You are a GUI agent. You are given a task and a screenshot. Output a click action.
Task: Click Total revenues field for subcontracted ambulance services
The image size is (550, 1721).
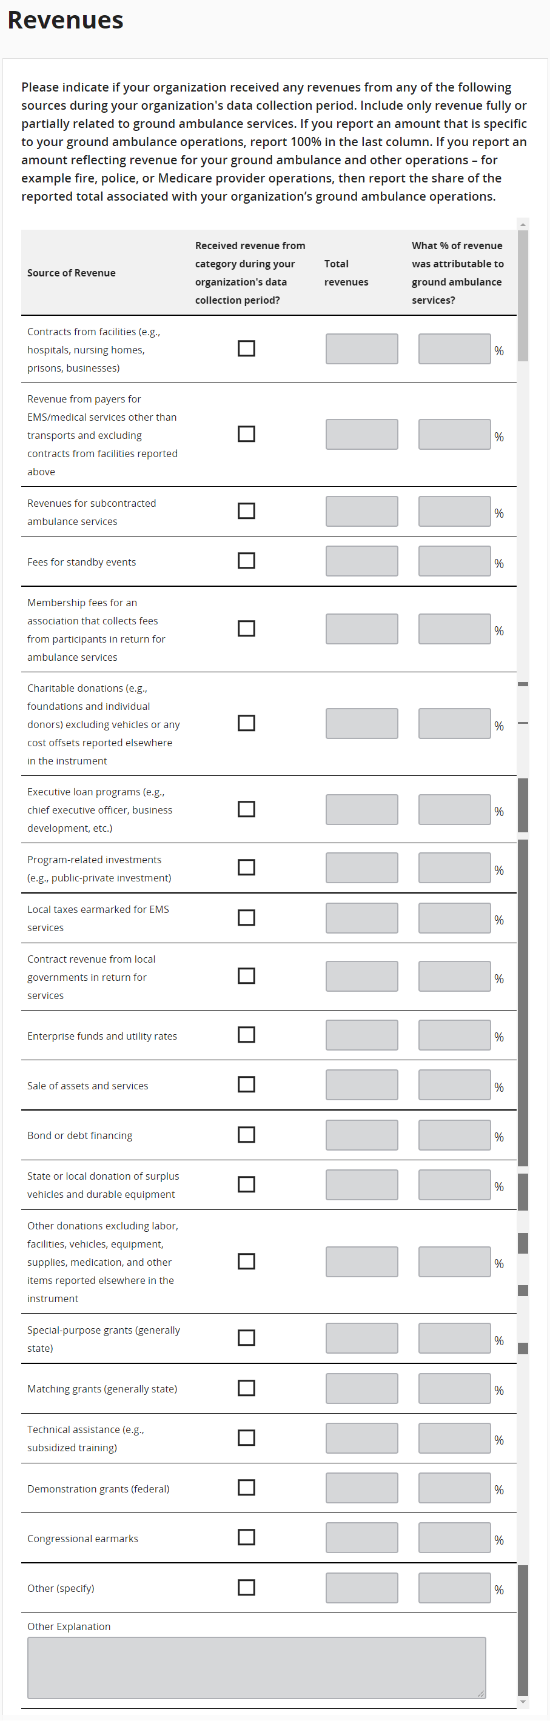coord(362,511)
